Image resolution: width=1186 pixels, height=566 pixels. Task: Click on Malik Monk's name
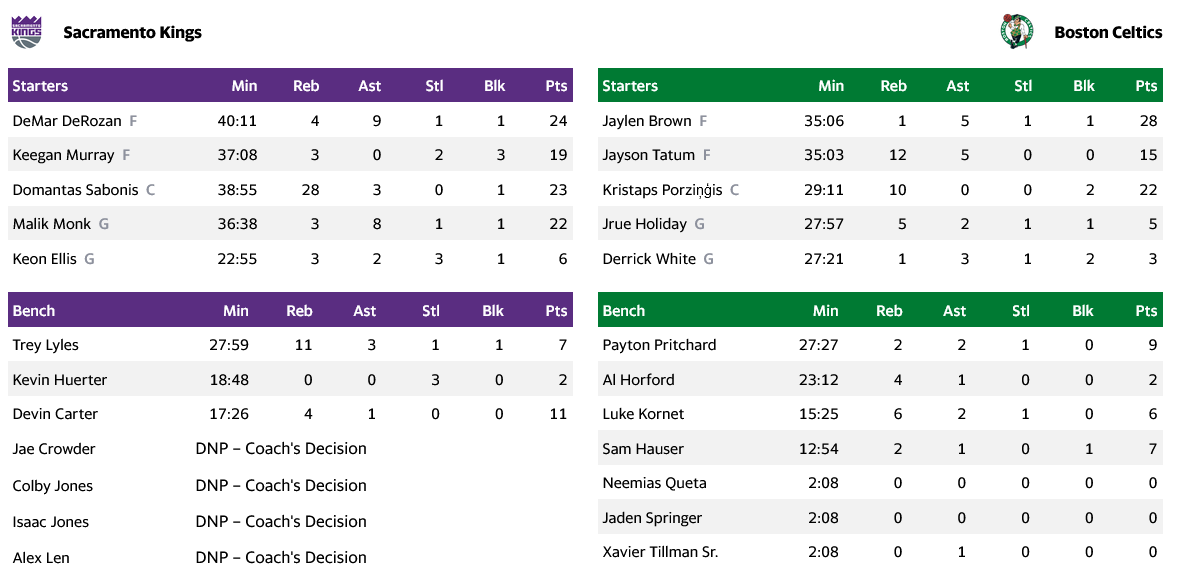(x=51, y=224)
